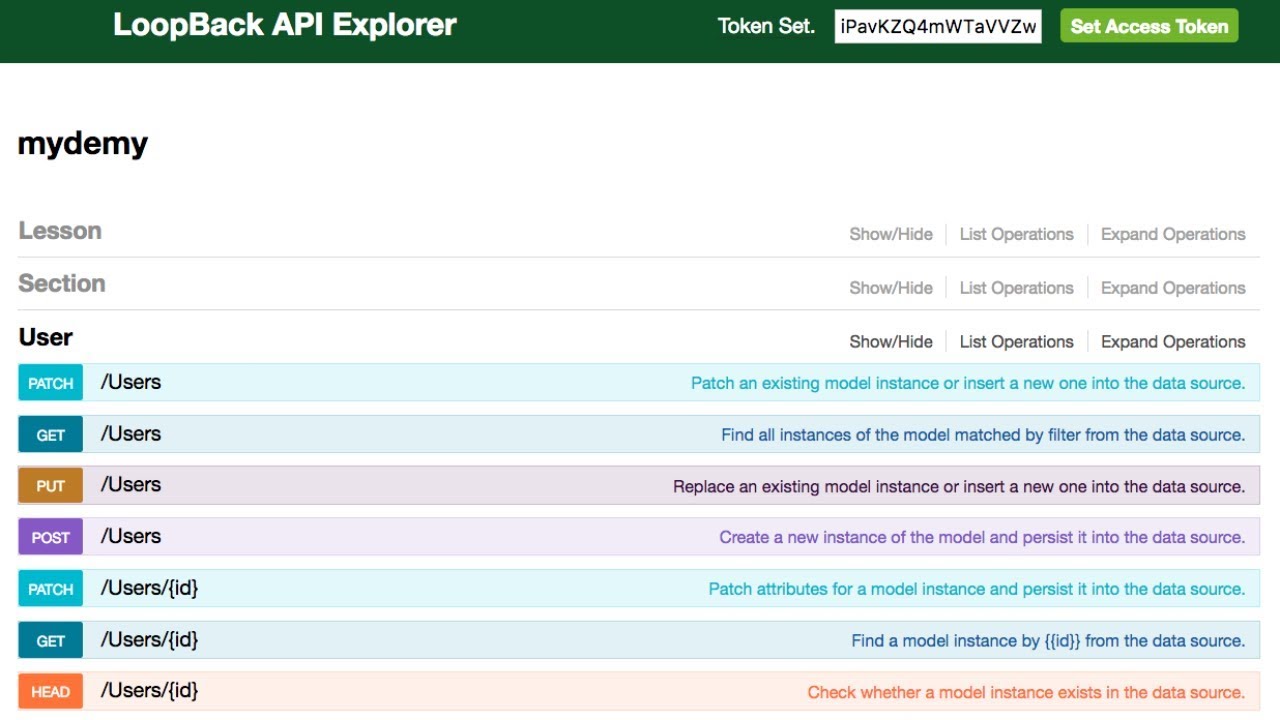The width and height of the screenshot is (1280, 720).
Task: Open the 'Find all instances' operation description
Action: (x=982, y=435)
